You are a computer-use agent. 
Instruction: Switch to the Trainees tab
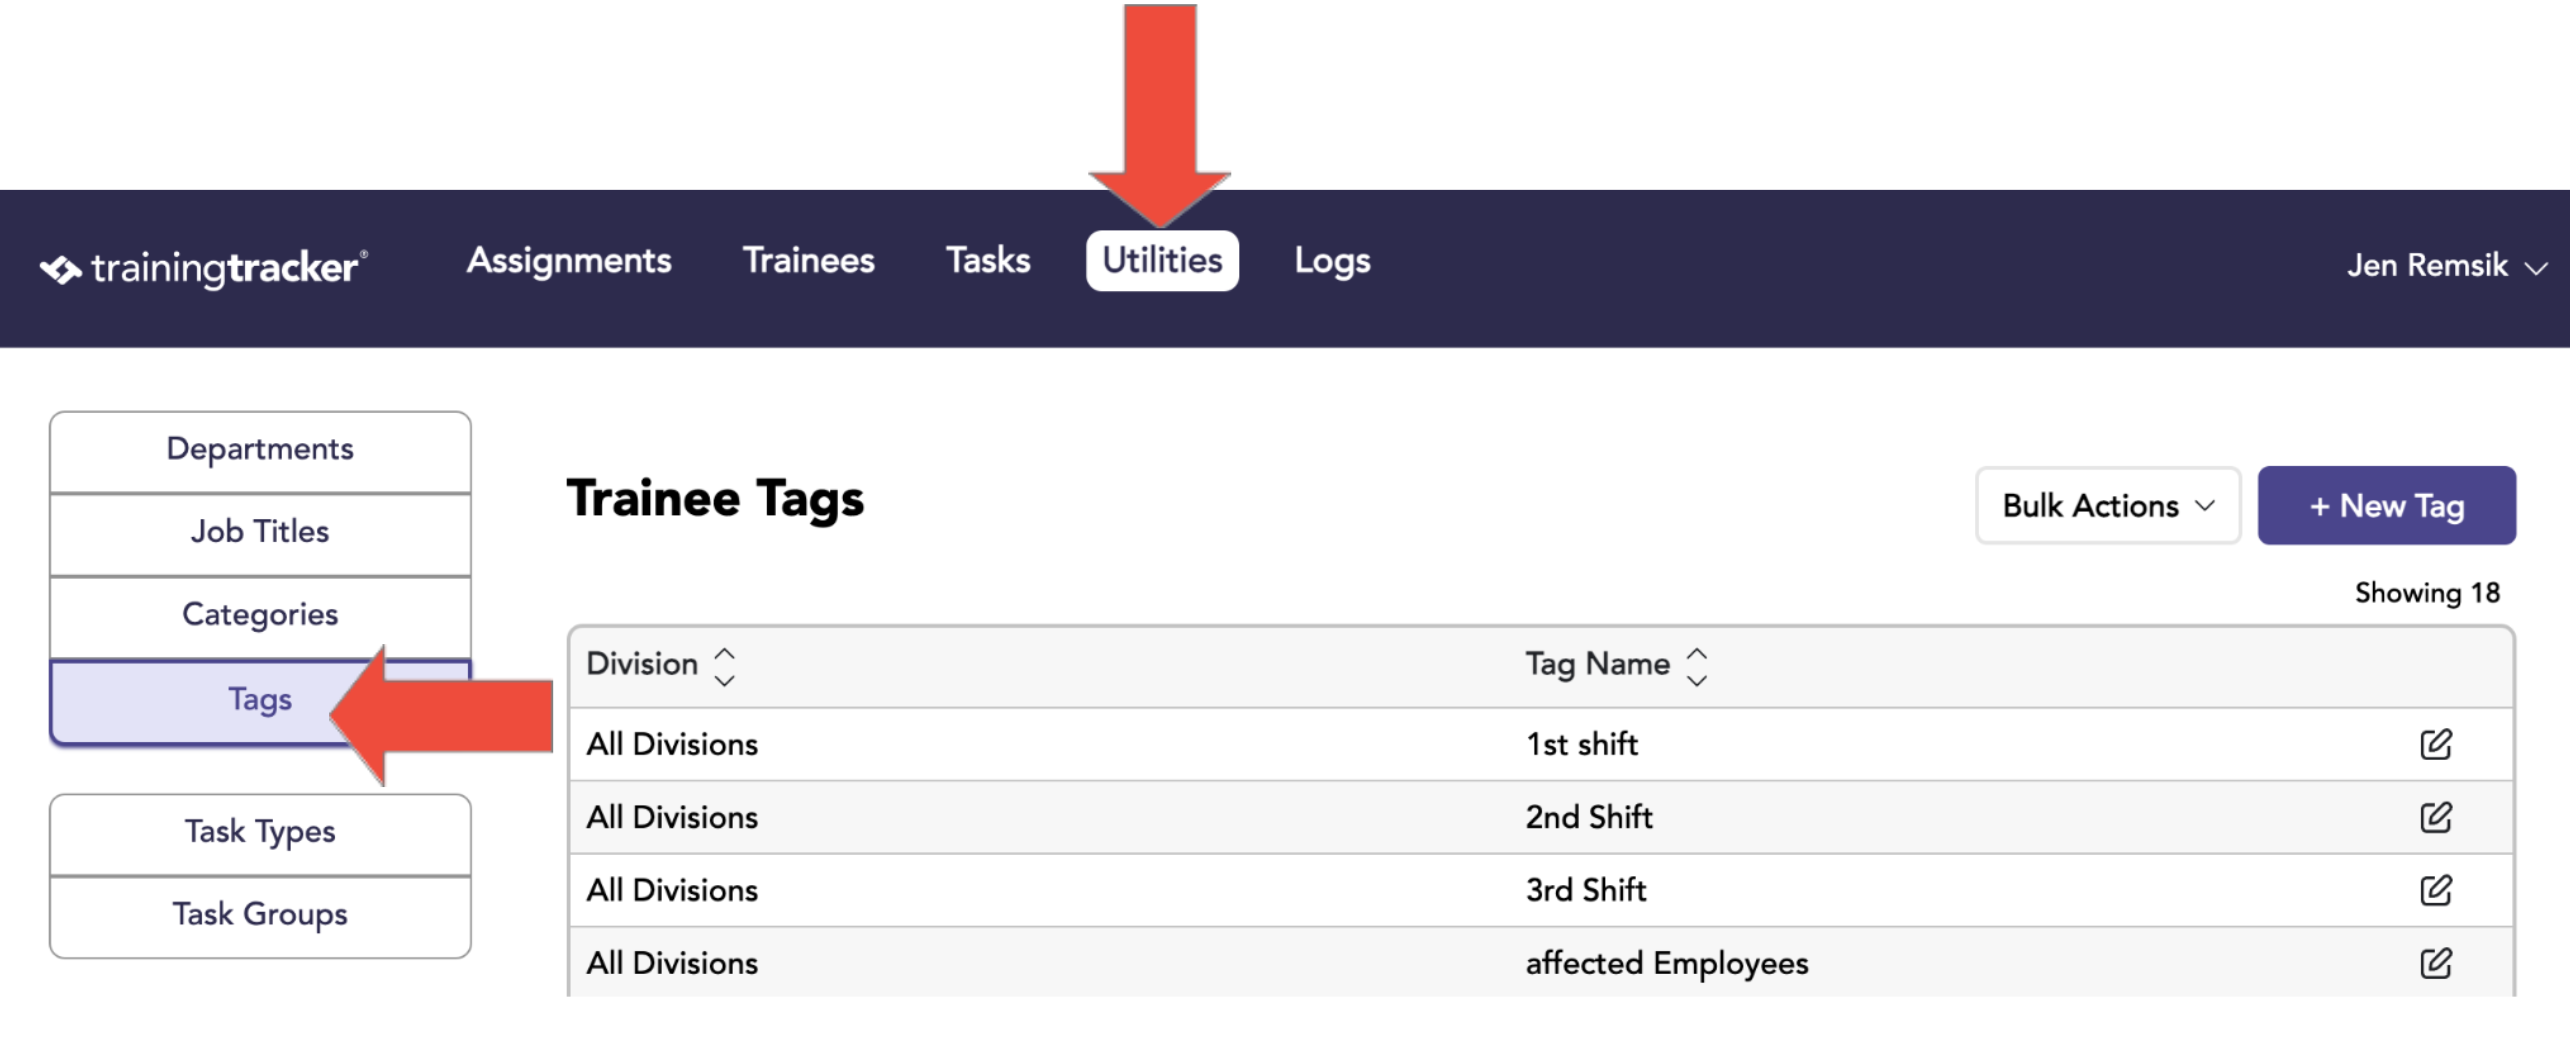(x=808, y=261)
